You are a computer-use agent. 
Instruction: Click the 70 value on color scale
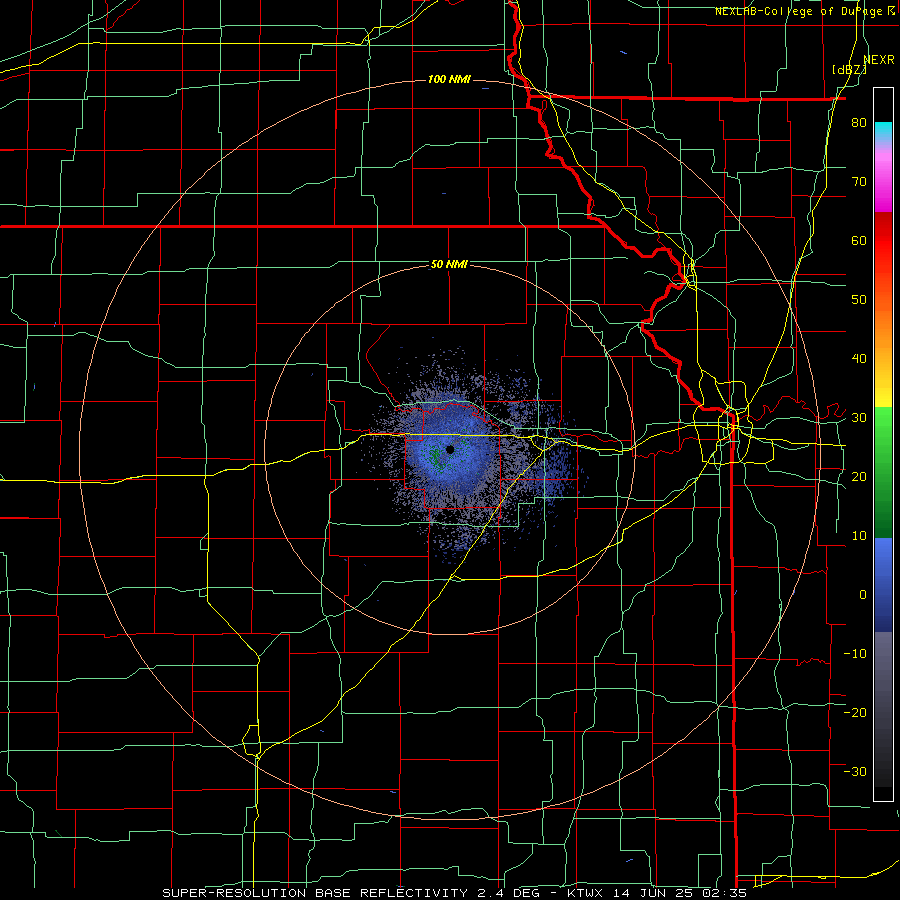[x=859, y=182]
